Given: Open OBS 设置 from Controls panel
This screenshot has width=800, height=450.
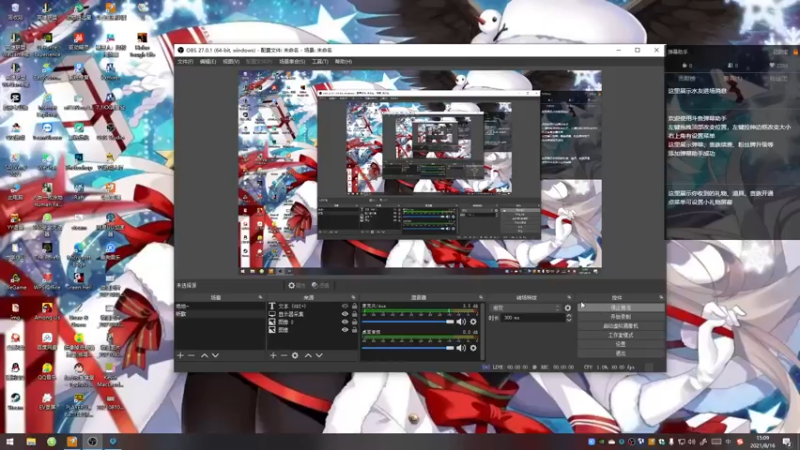Looking at the screenshot, I should pos(621,344).
